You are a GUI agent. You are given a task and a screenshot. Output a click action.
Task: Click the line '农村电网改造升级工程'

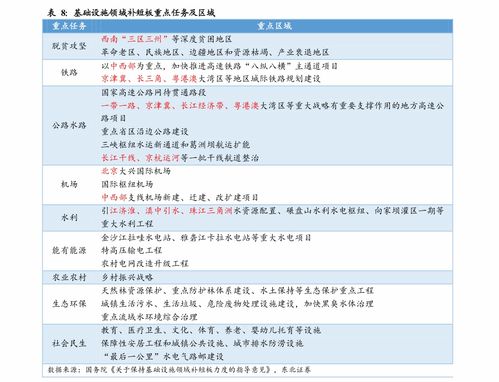[x=145, y=263]
